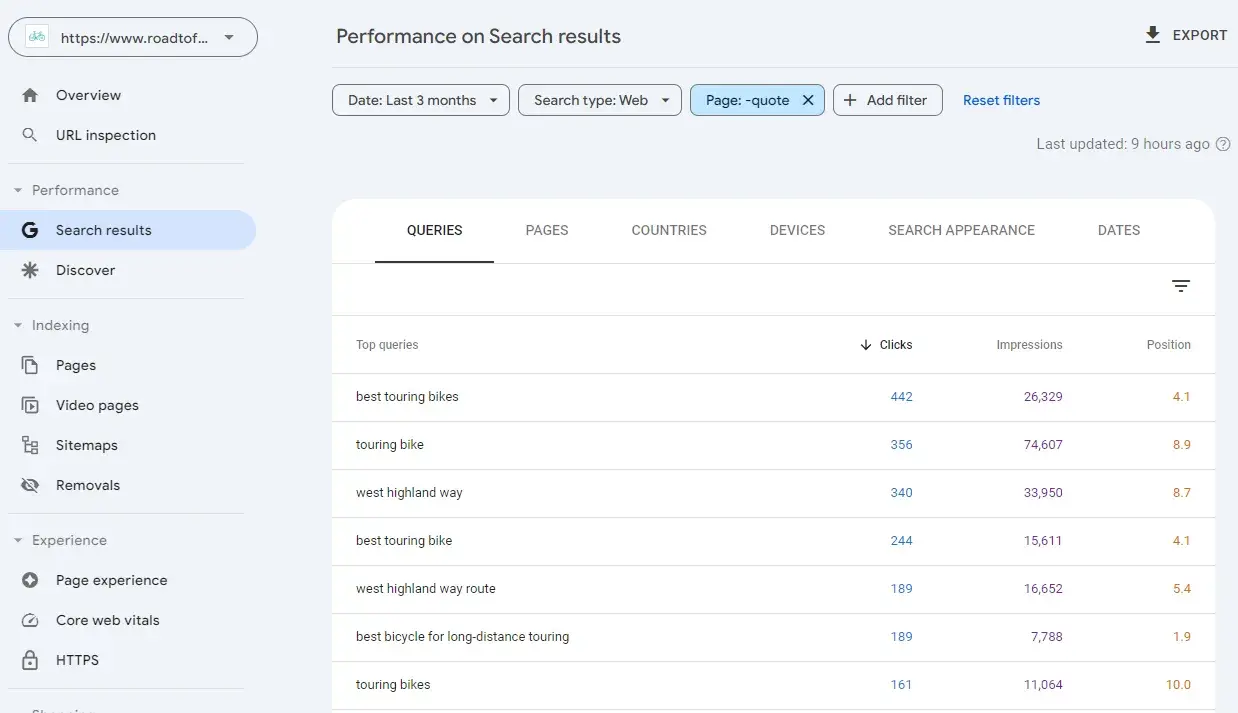The width and height of the screenshot is (1238, 713).
Task: Click the Sitemaps icon in sidebar
Action: (x=30, y=445)
